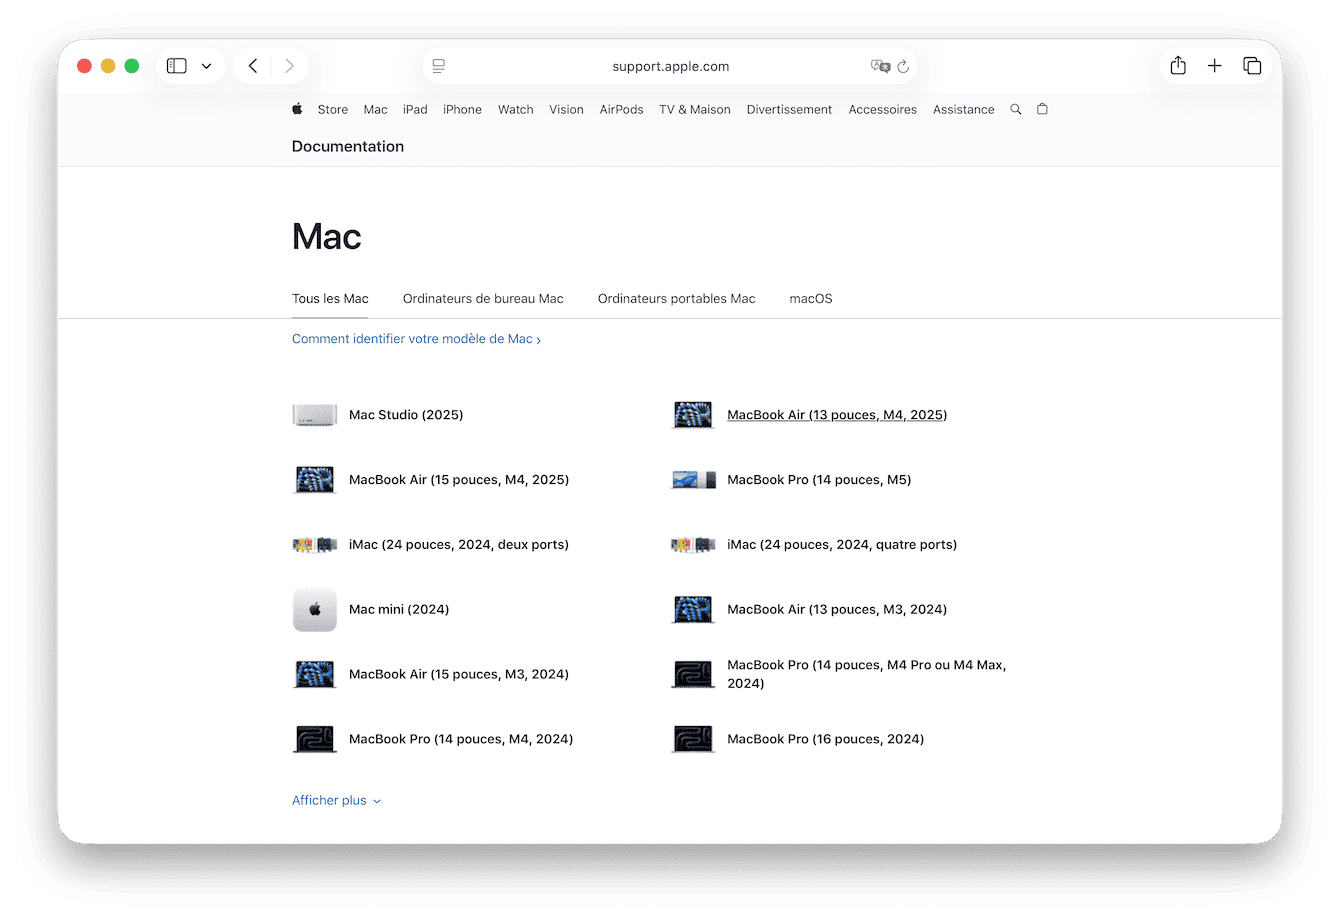The image size is (1340, 920).
Task: Select the macOS tab
Action: (810, 298)
